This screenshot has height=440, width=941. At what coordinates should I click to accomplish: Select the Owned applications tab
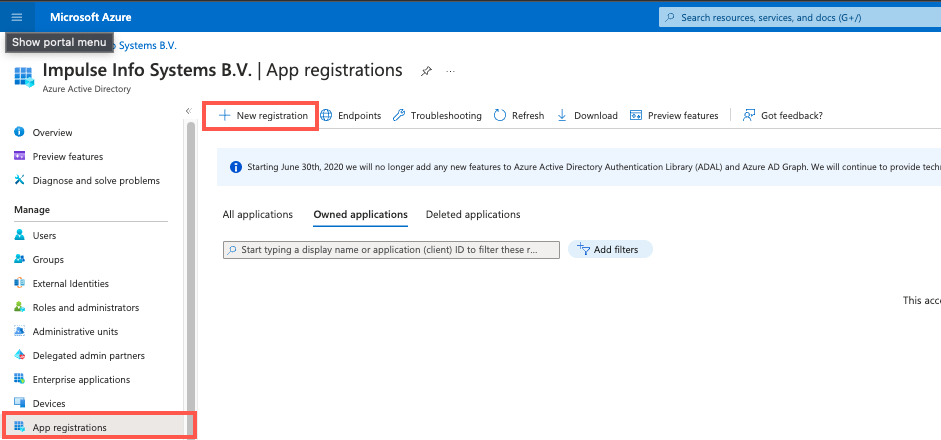(361, 214)
